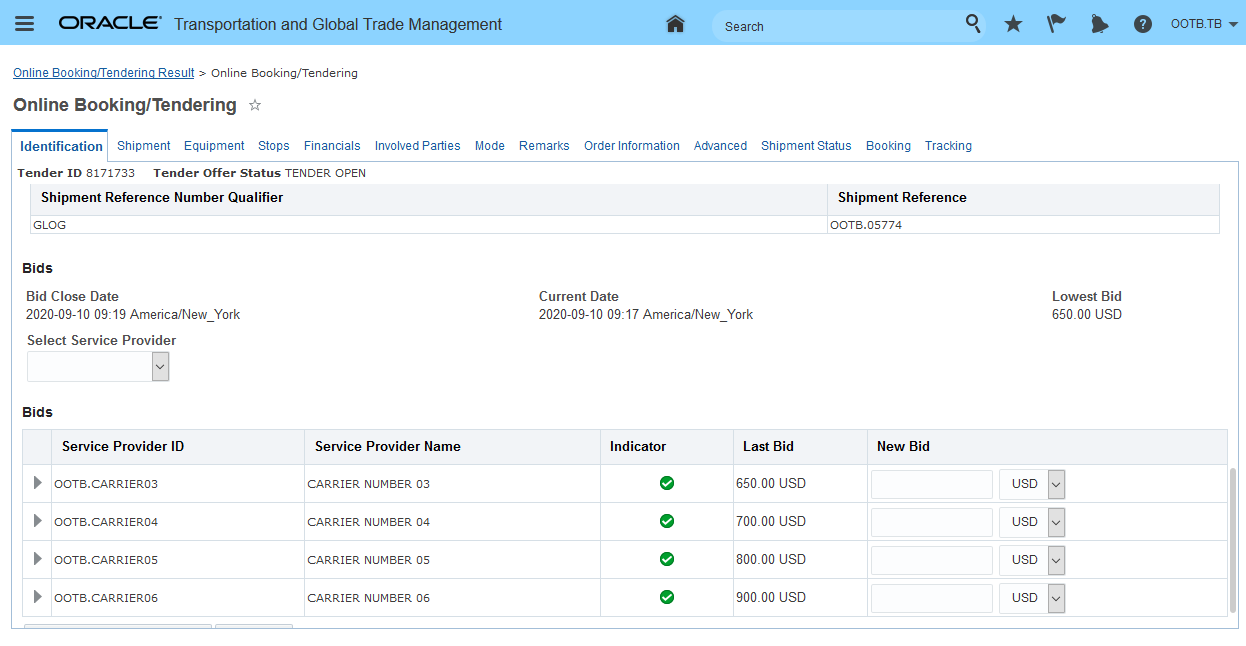Image resolution: width=1246 pixels, height=646 pixels.
Task: Expand the OOTB.CARRIER05 row
Action: [38, 559]
